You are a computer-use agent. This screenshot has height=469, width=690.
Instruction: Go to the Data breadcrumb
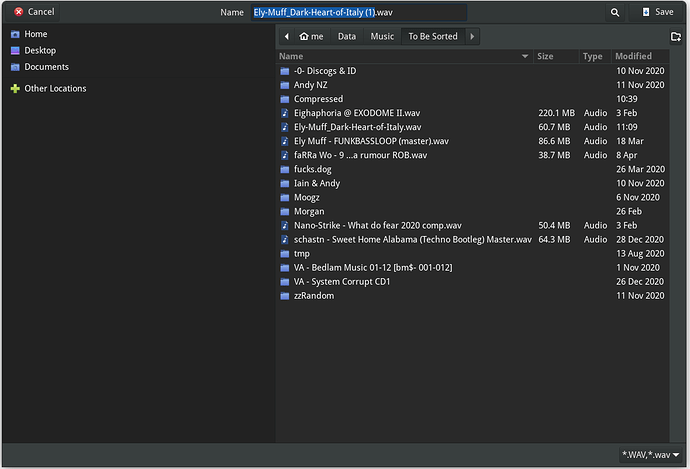coord(347,37)
